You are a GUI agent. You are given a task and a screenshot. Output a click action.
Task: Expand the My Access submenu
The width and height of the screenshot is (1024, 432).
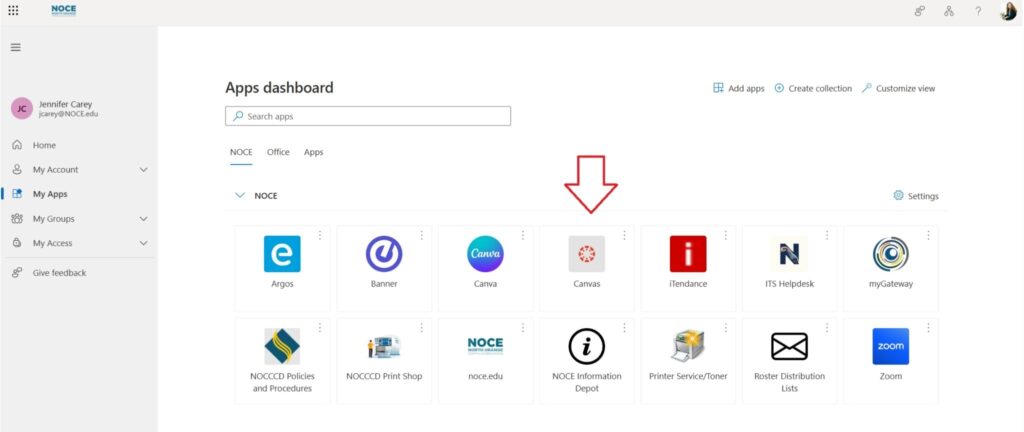click(144, 243)
